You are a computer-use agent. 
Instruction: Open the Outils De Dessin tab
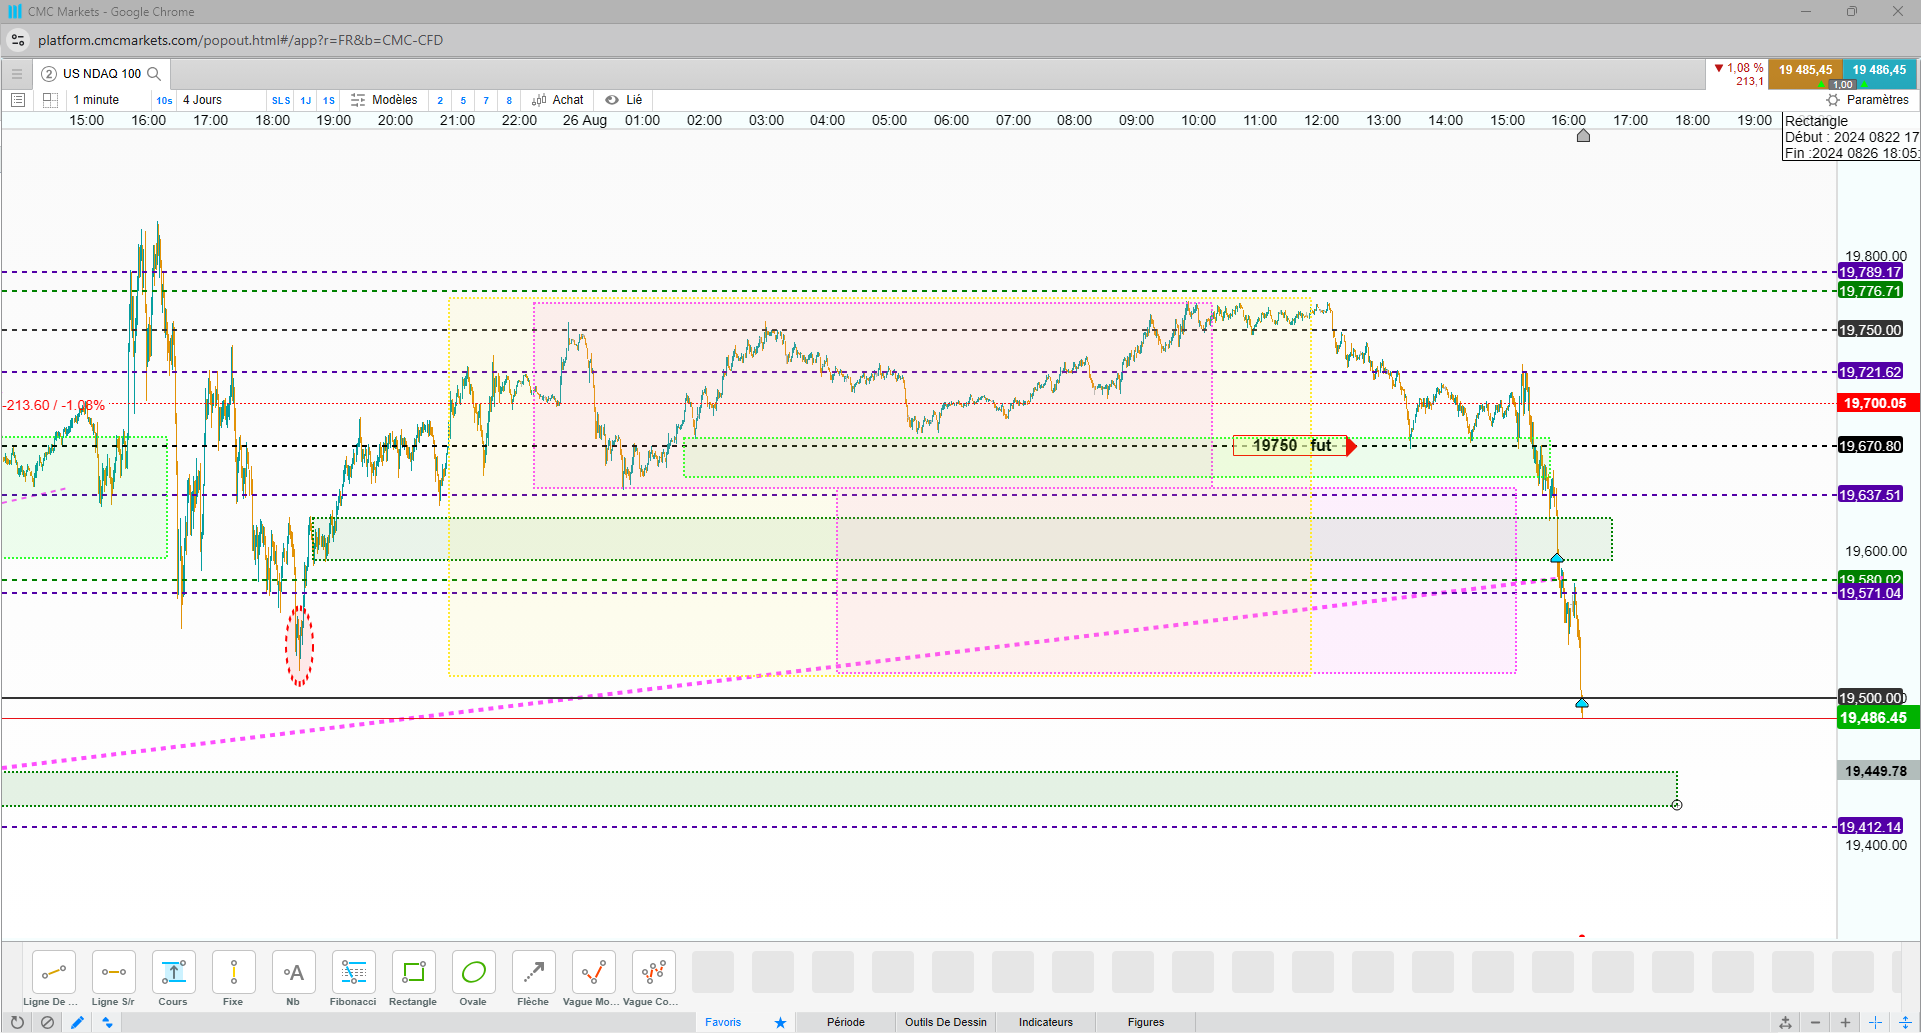pos(945,1022)
